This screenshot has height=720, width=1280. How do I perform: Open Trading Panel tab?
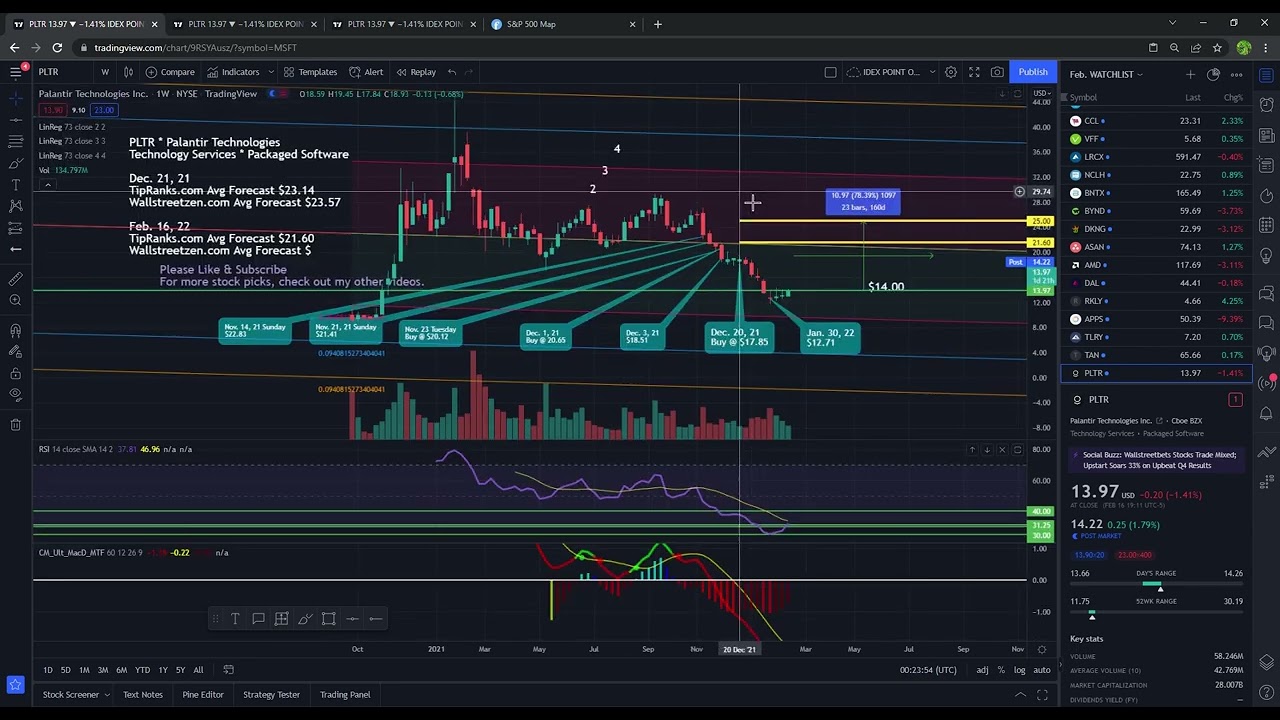(345, 694)
